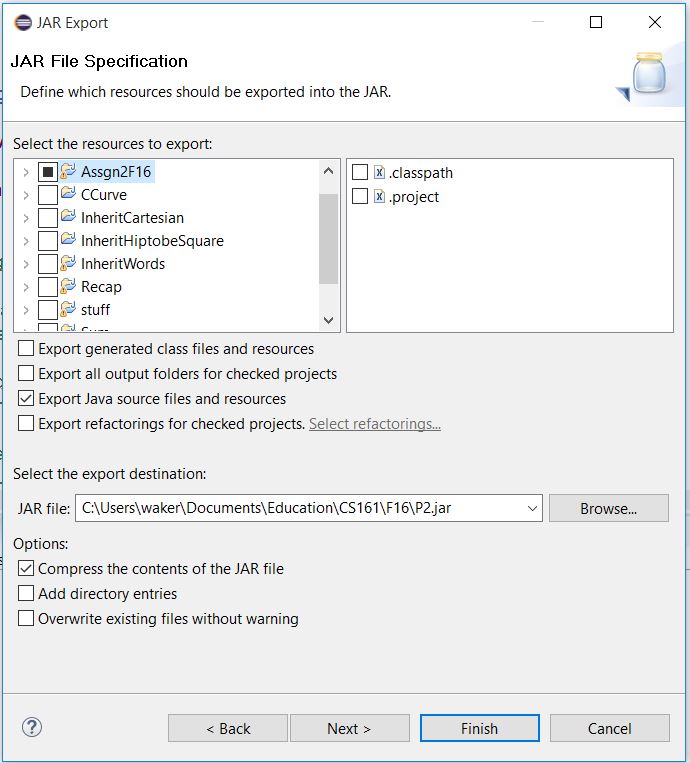Select the InheritWords project name
This screenshot has height=763, width=690.
pos(123,264)
